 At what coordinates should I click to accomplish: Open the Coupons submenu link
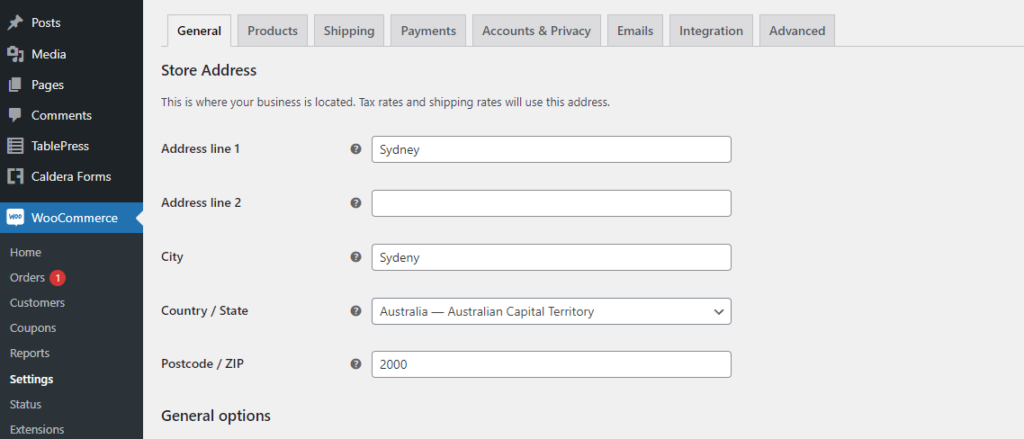pyautogui.click(x=33, y=328)
